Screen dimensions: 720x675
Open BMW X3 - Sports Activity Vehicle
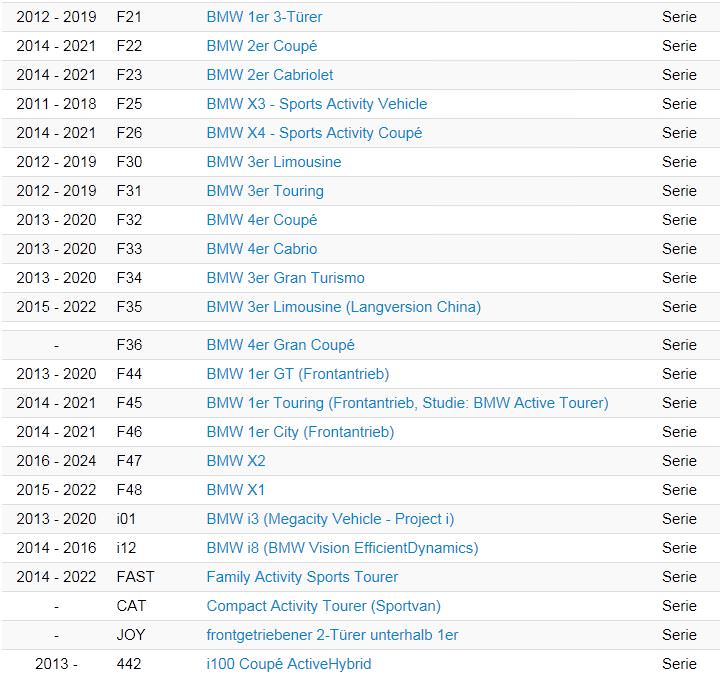click(x=317, y=104)
